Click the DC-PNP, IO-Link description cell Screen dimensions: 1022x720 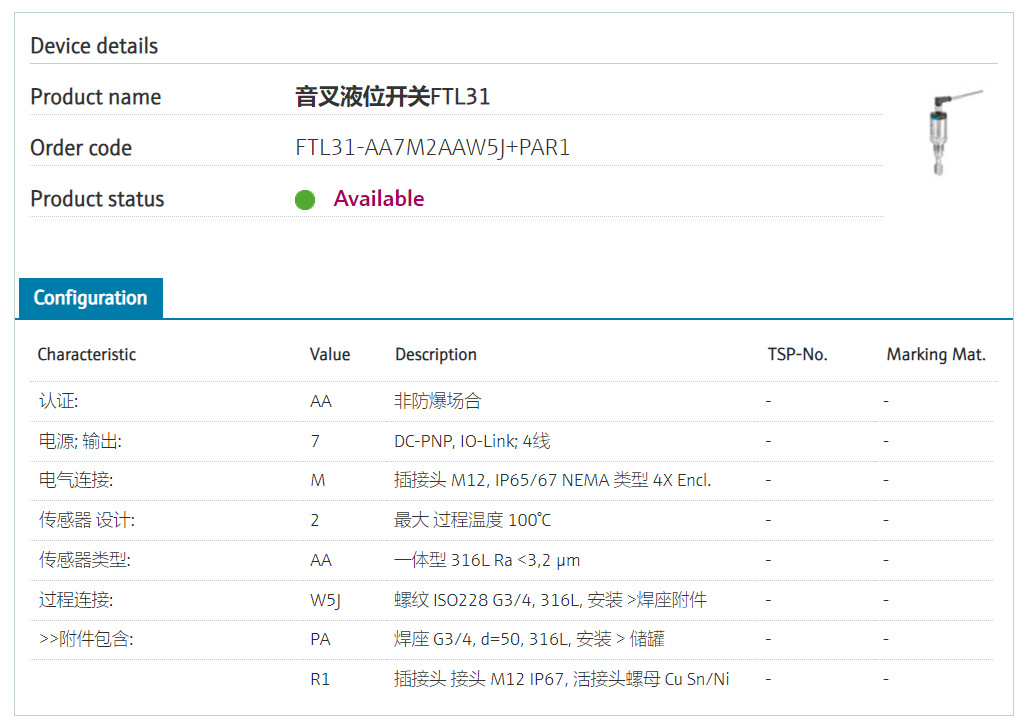[472, 441]
